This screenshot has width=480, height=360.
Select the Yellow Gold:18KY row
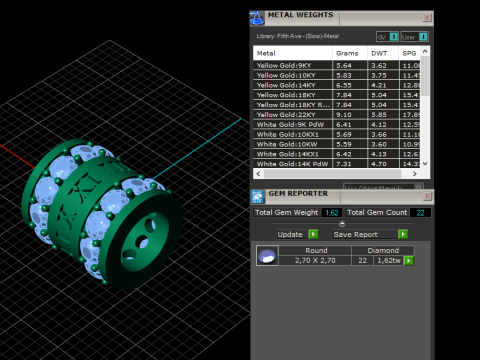click(336, 95)
